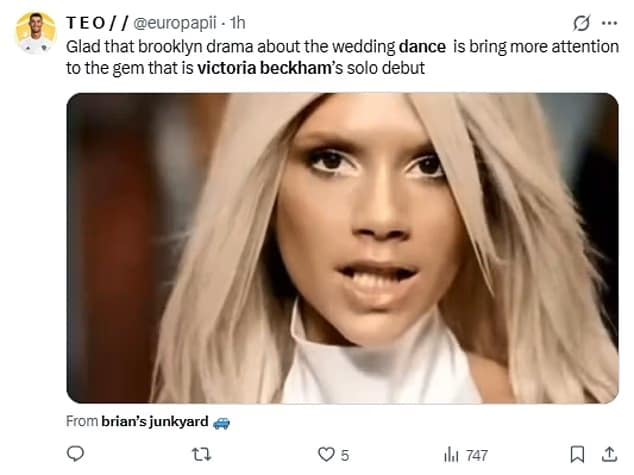
Task: Click the blue car emoji after junkyard
Action: pyautogui.click(x=222, y=421)
